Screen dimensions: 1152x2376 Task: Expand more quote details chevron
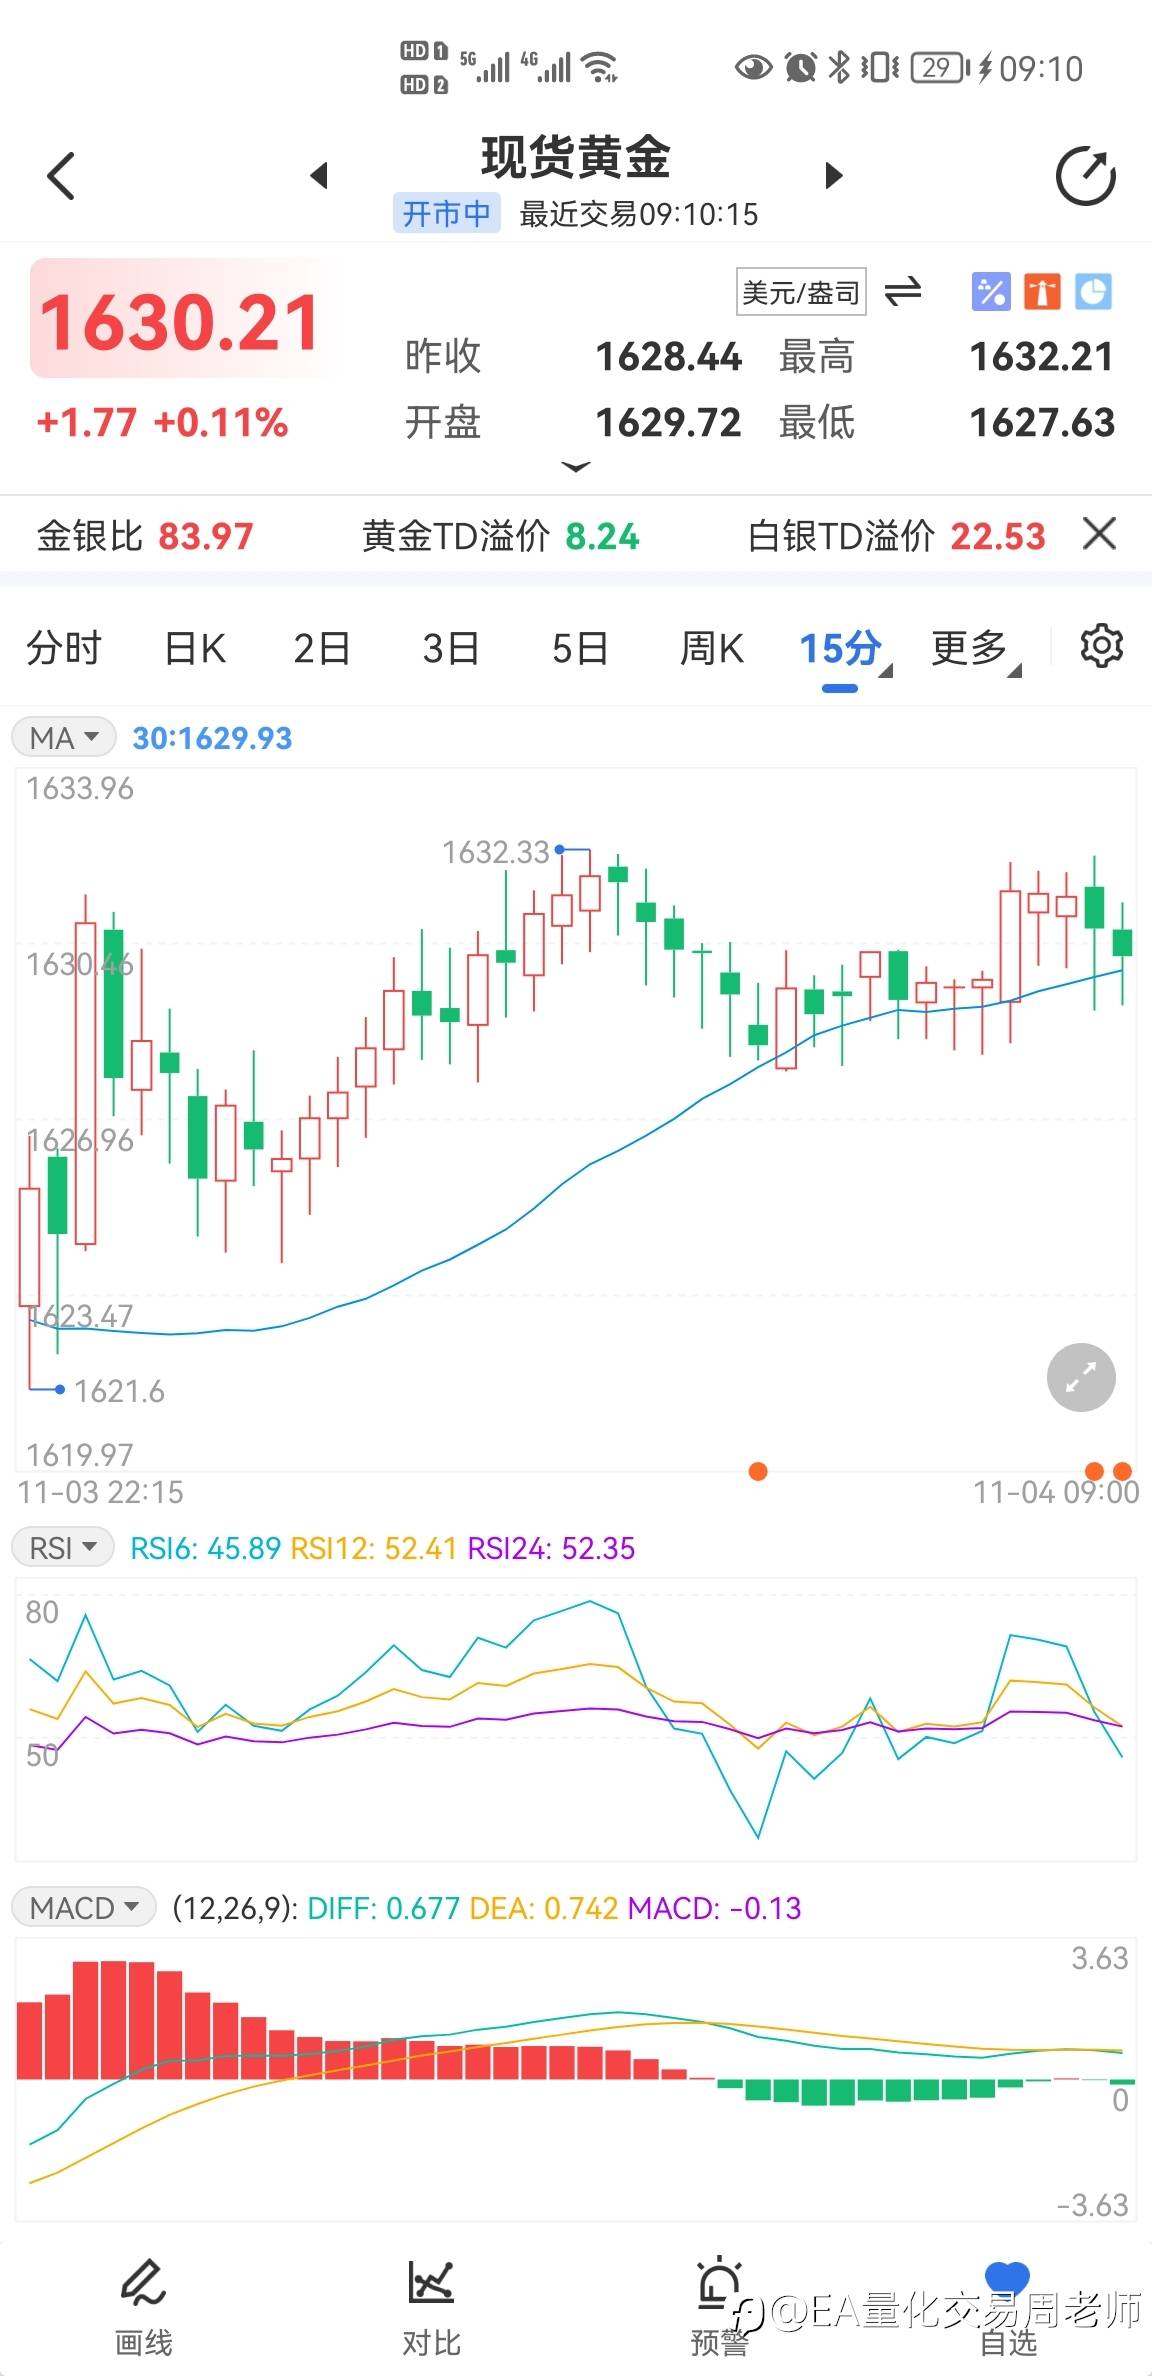click(x=576, y=467)
